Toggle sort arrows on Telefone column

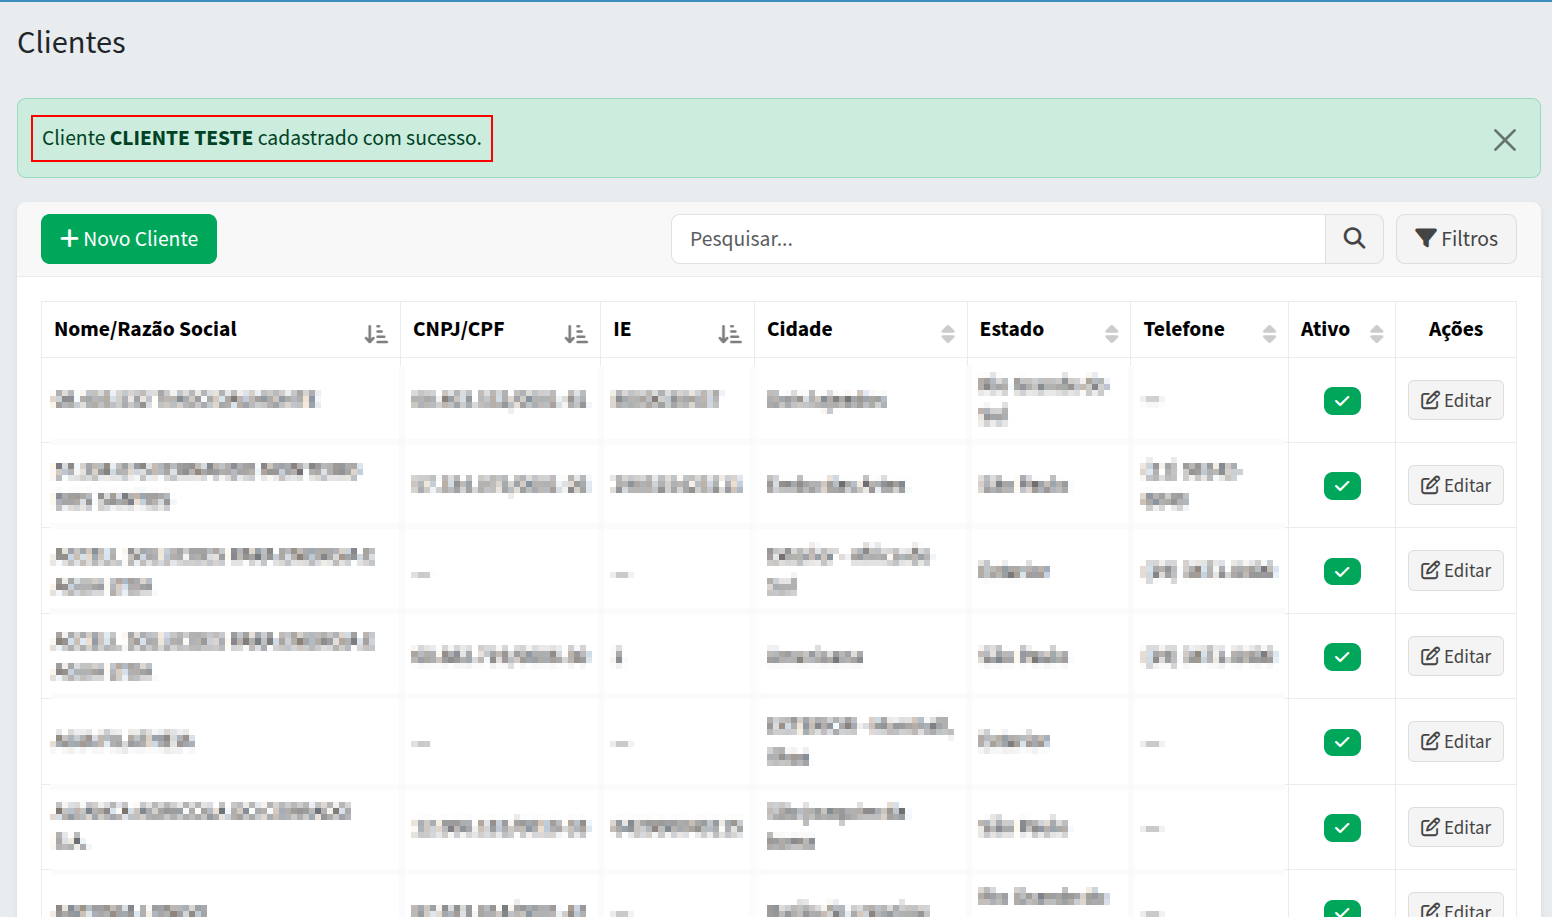pos(1269,334)
